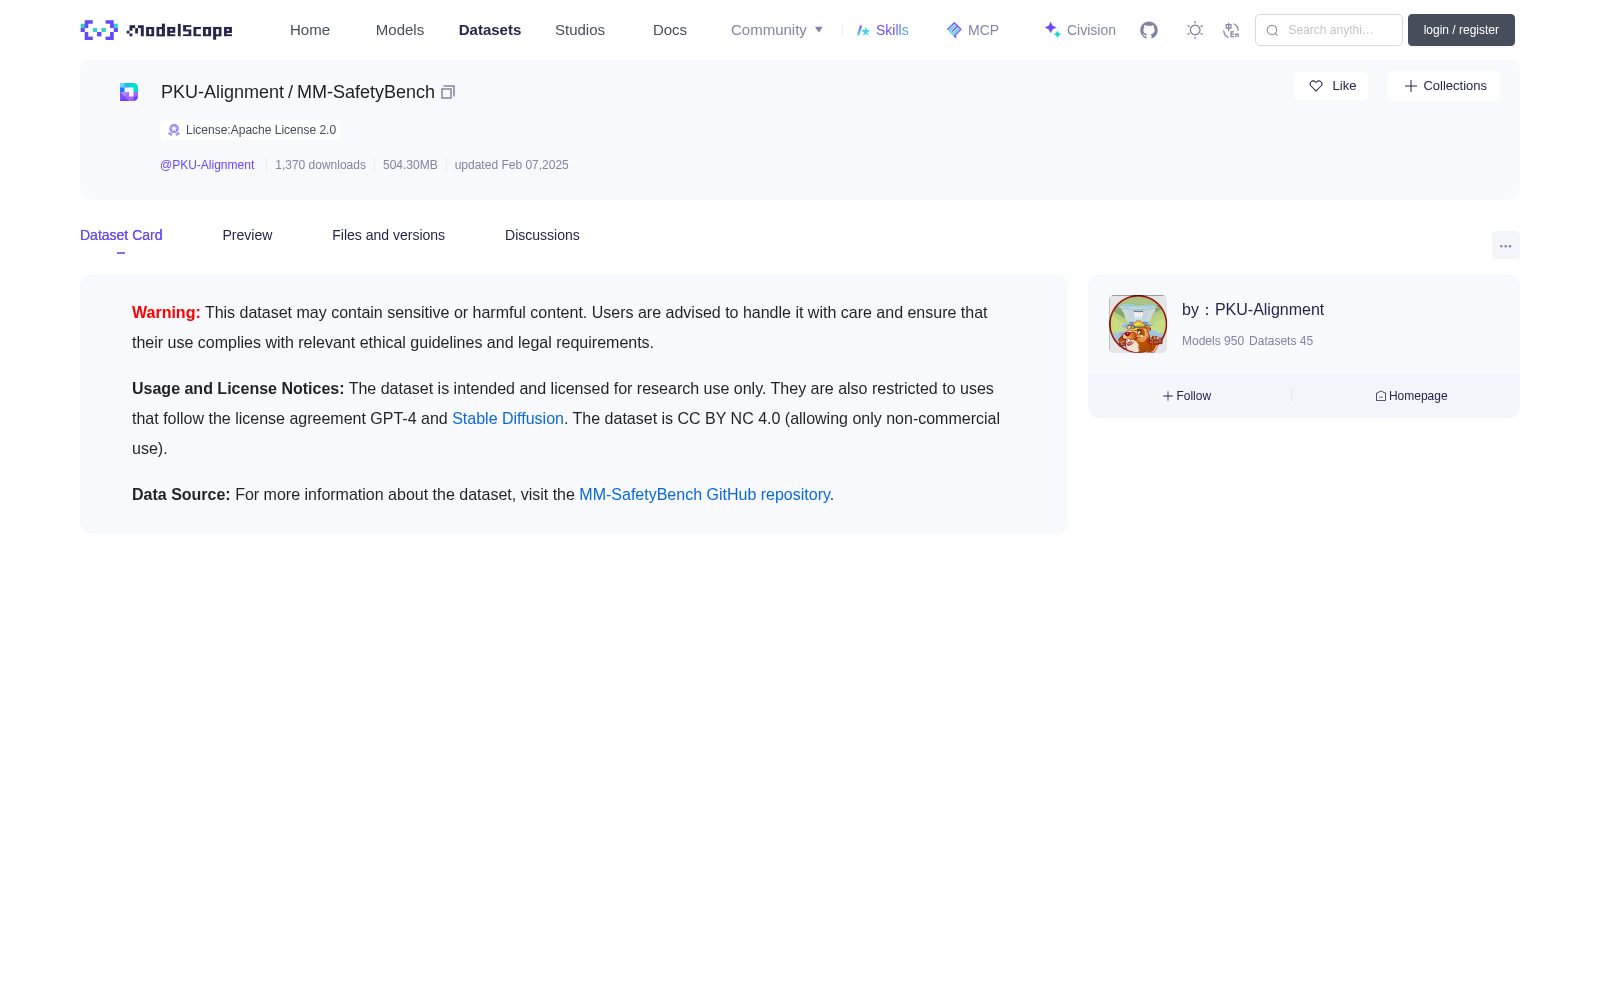The image size is (1600, 1000).
Task: Click 'Models 950' in the owner card
Action: coord(1213,341)
